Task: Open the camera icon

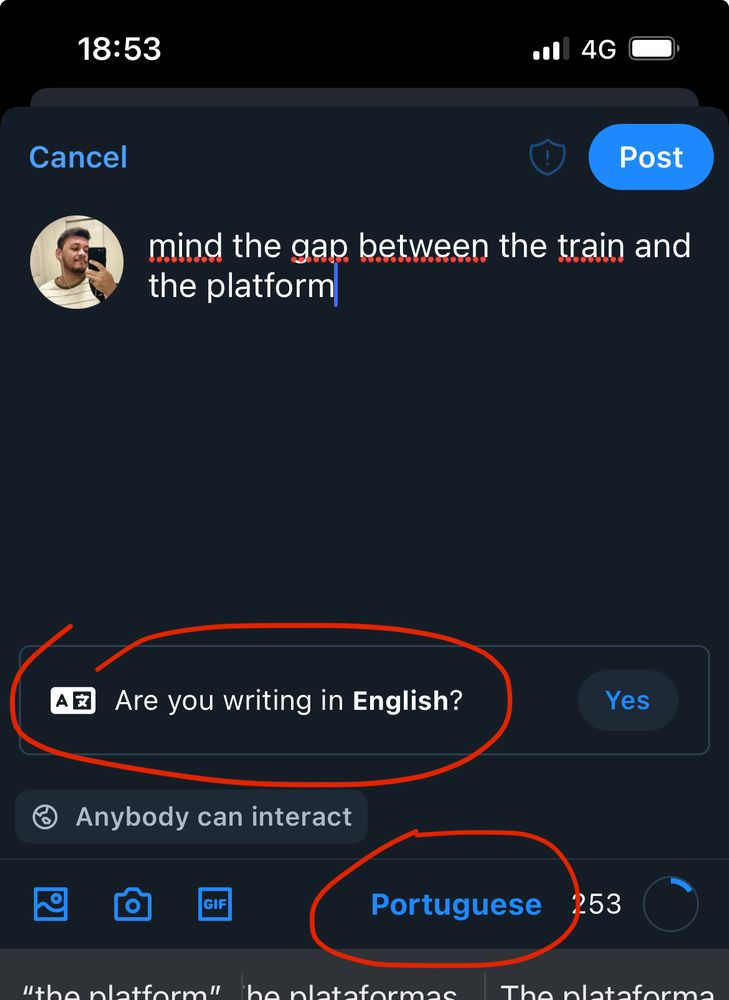Action: 133,904
